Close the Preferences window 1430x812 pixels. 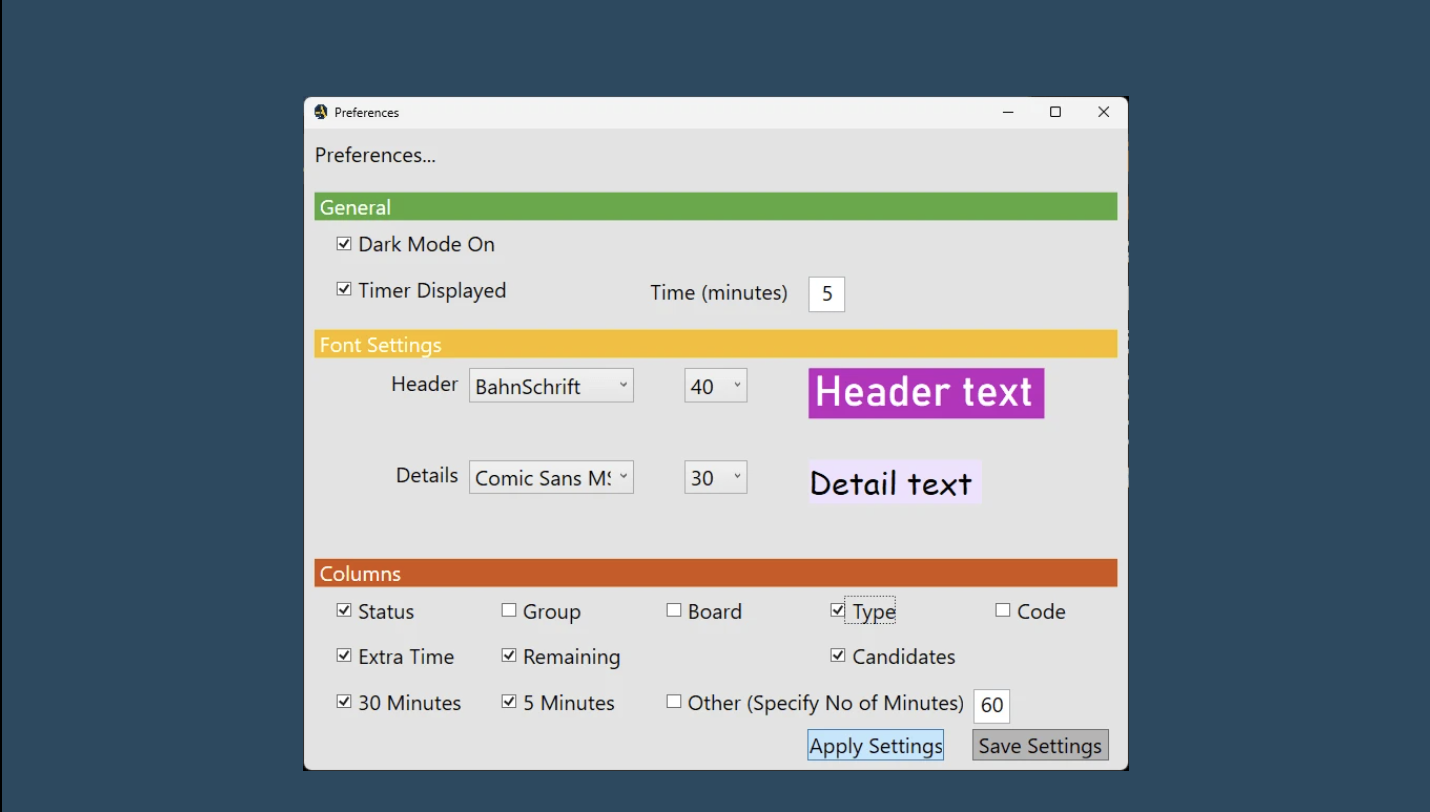1103,112
